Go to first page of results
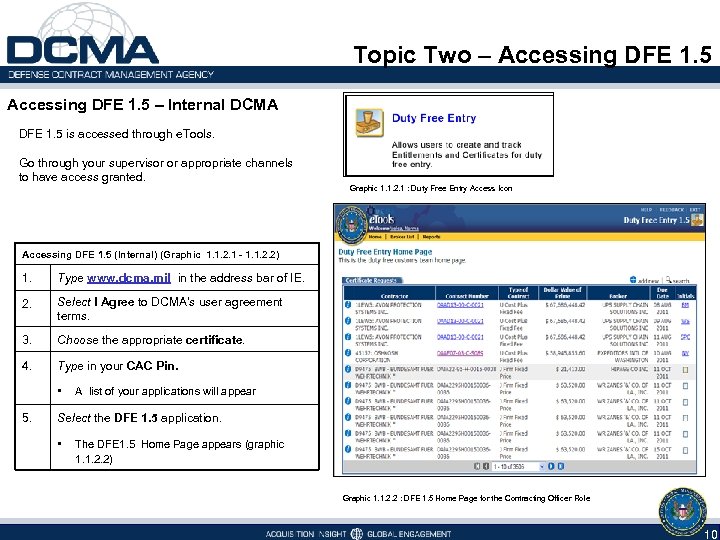This screenshot has height=540, width=720. point(477,466)
